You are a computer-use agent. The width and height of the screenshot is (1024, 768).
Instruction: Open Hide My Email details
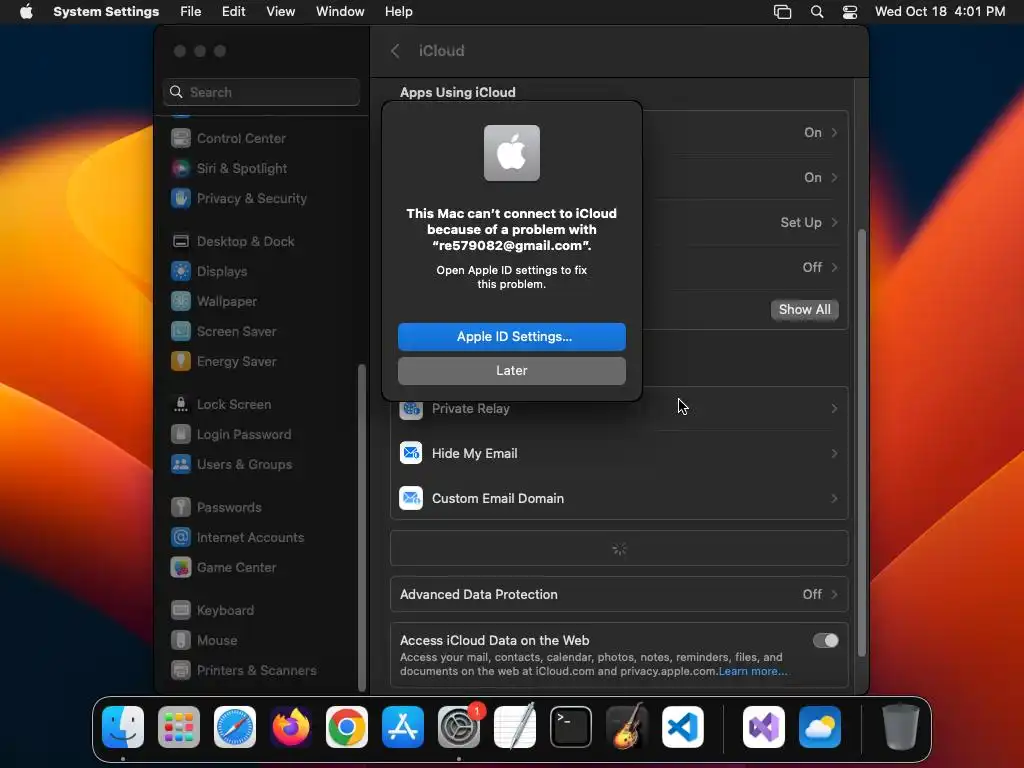[619, 454]
